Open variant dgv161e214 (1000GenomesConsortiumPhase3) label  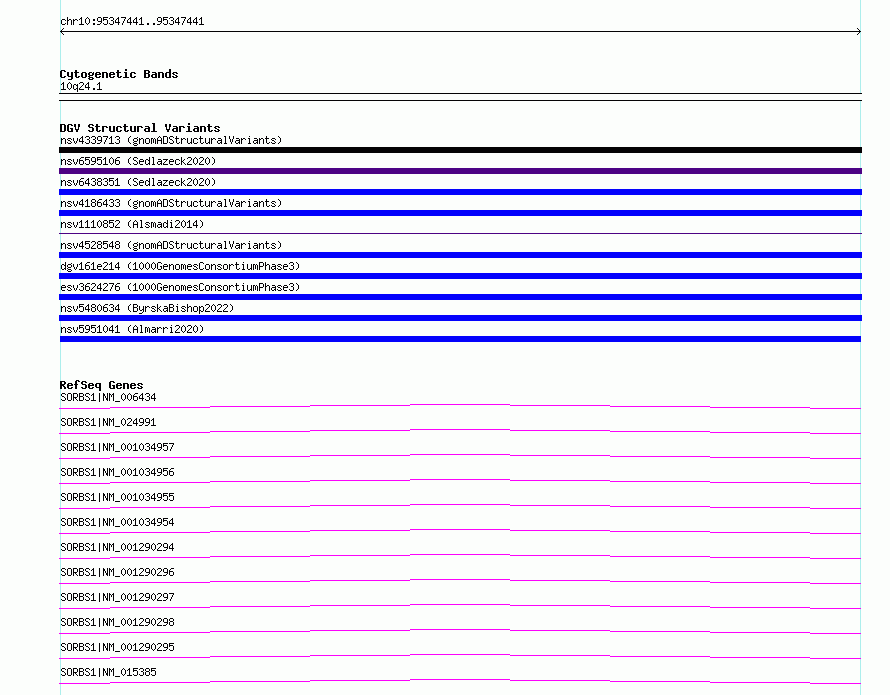point(180,266)
